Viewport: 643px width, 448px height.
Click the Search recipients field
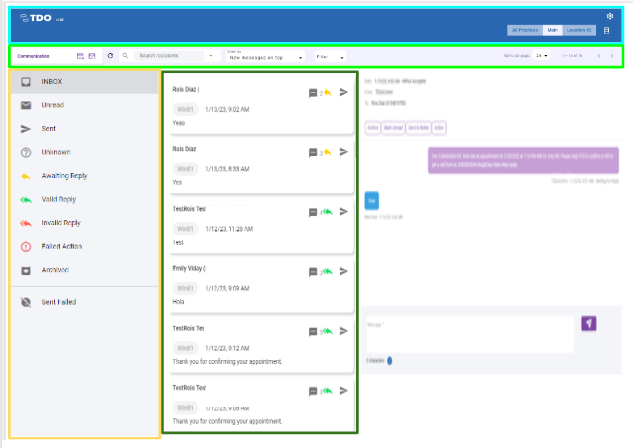168,56
